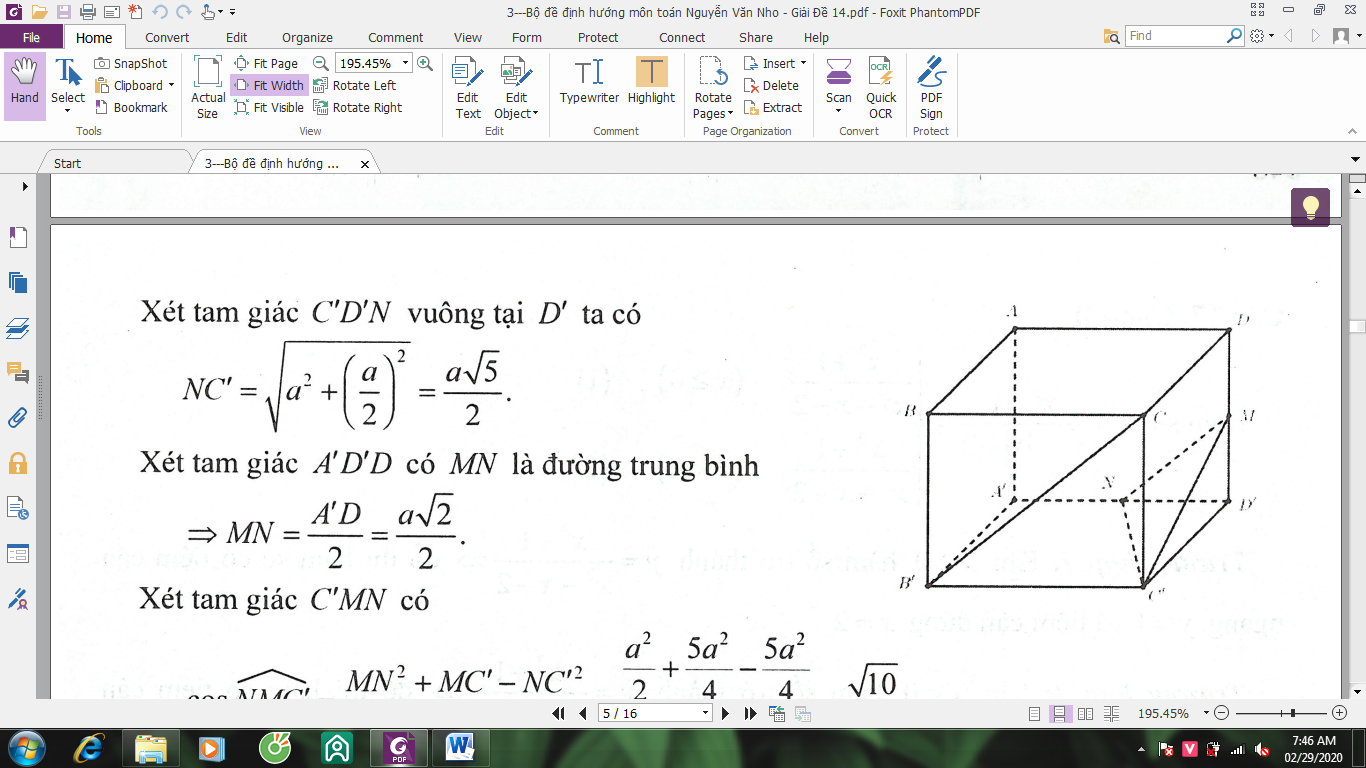Activate the Highlight tool
The width and height of the screenshot is (1366, 768).
coord(651,84)
